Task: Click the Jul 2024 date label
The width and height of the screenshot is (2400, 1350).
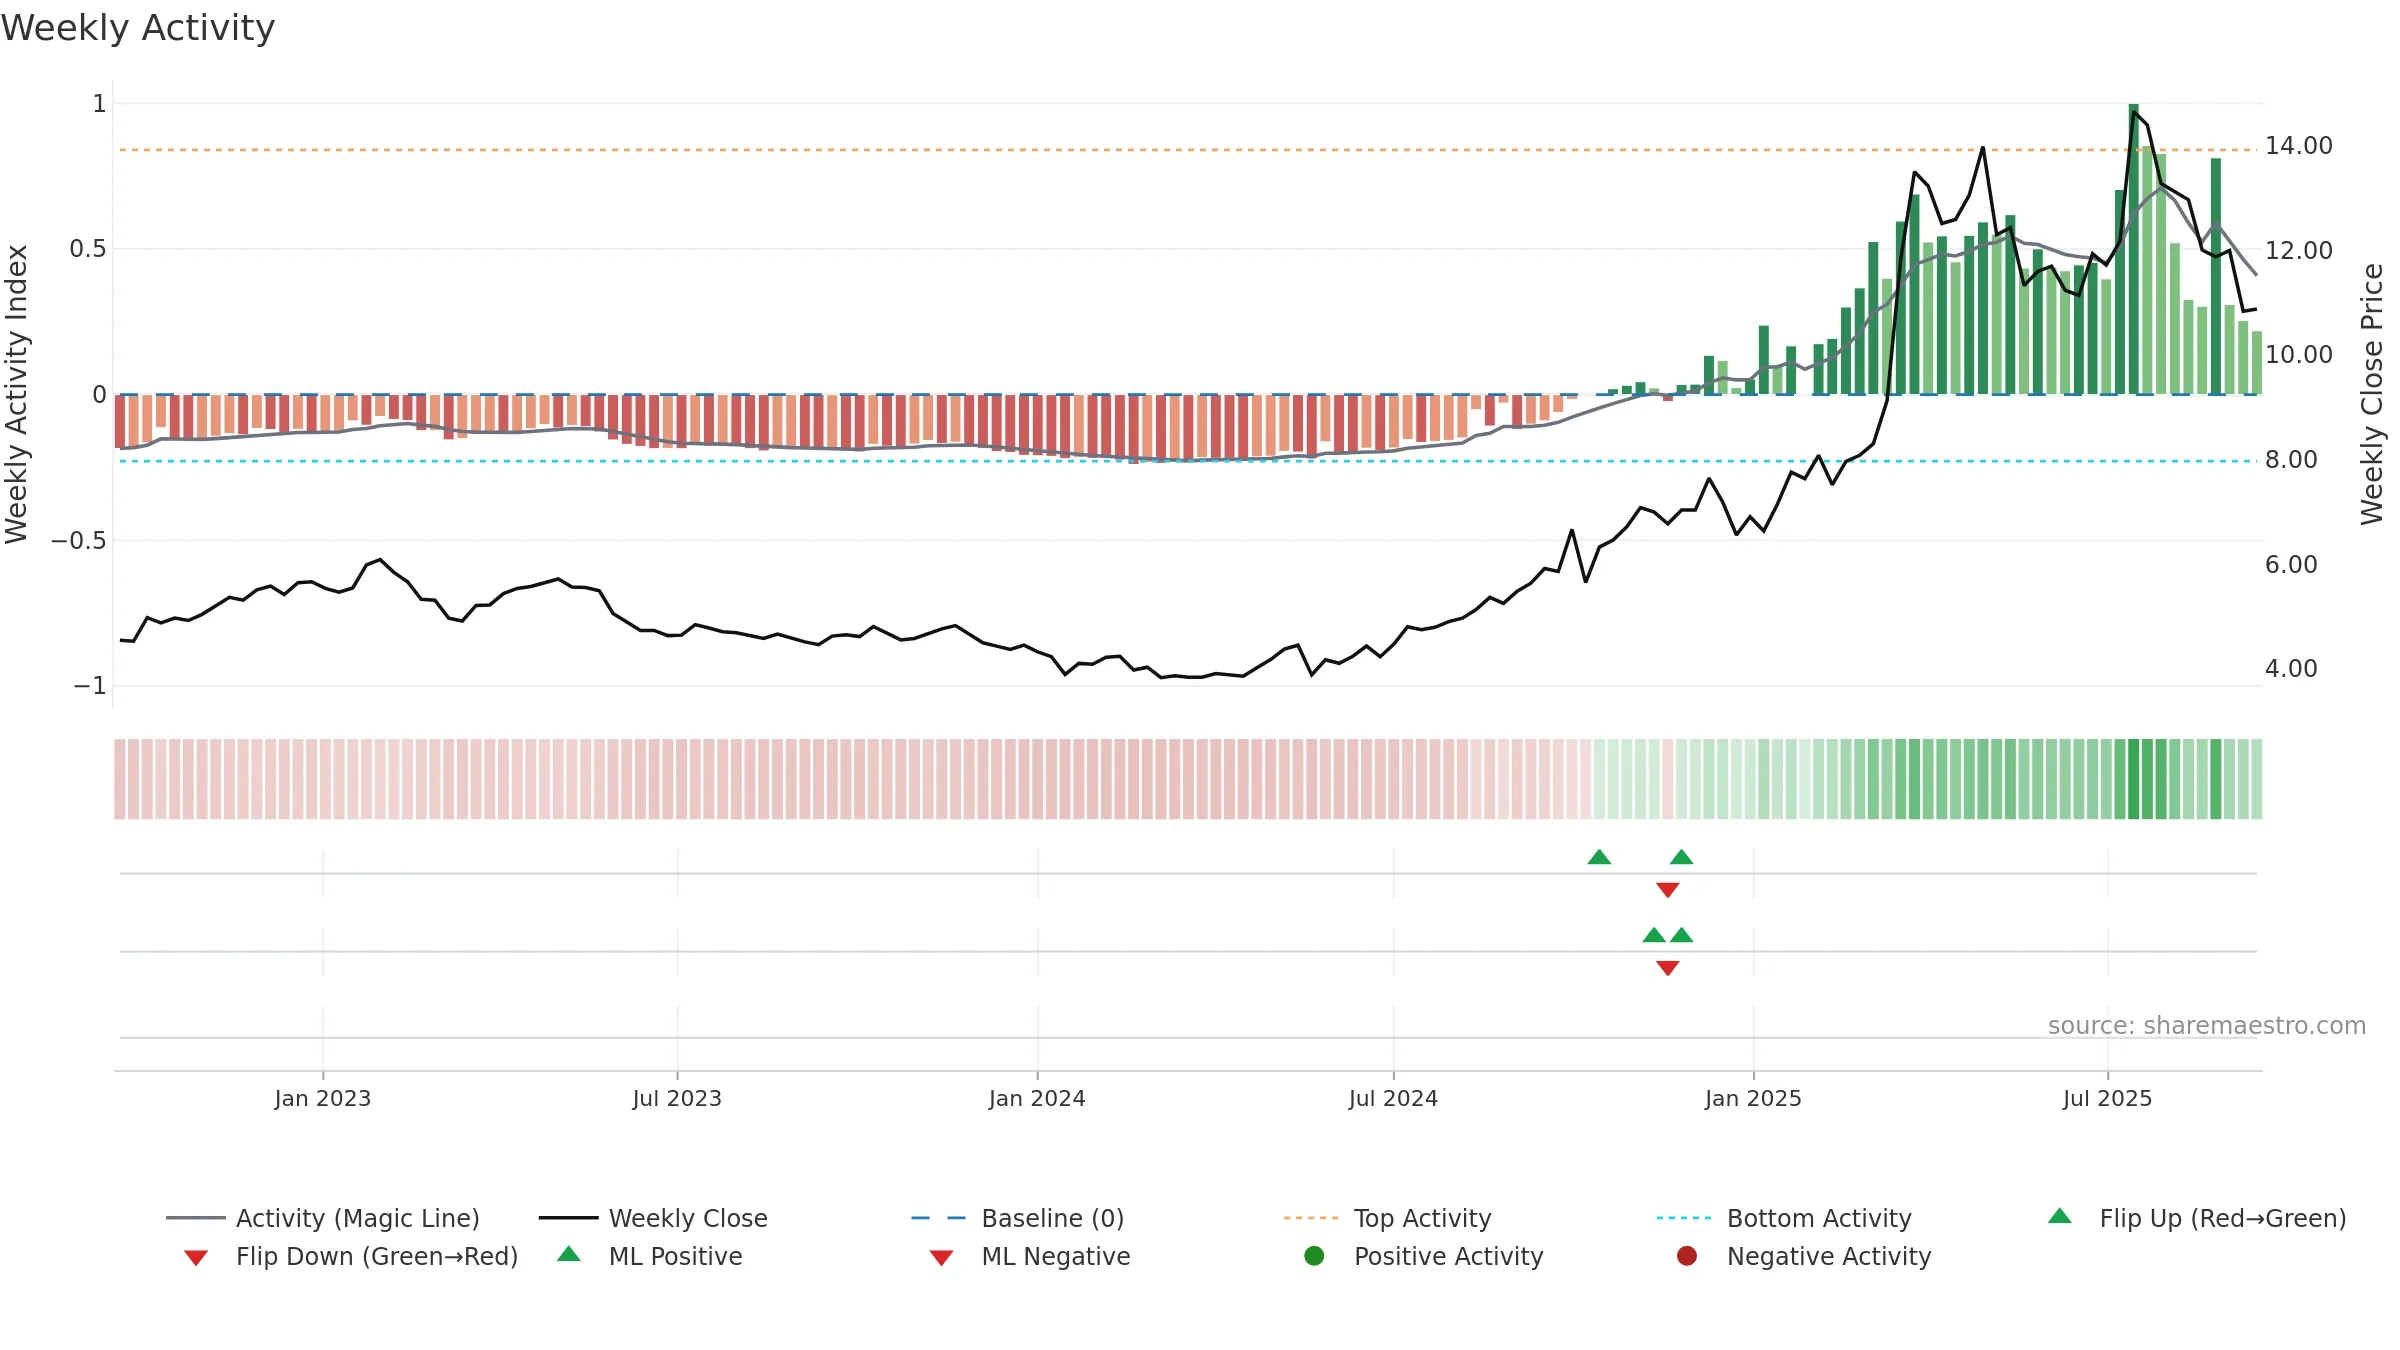Action: [1393, 1098]
